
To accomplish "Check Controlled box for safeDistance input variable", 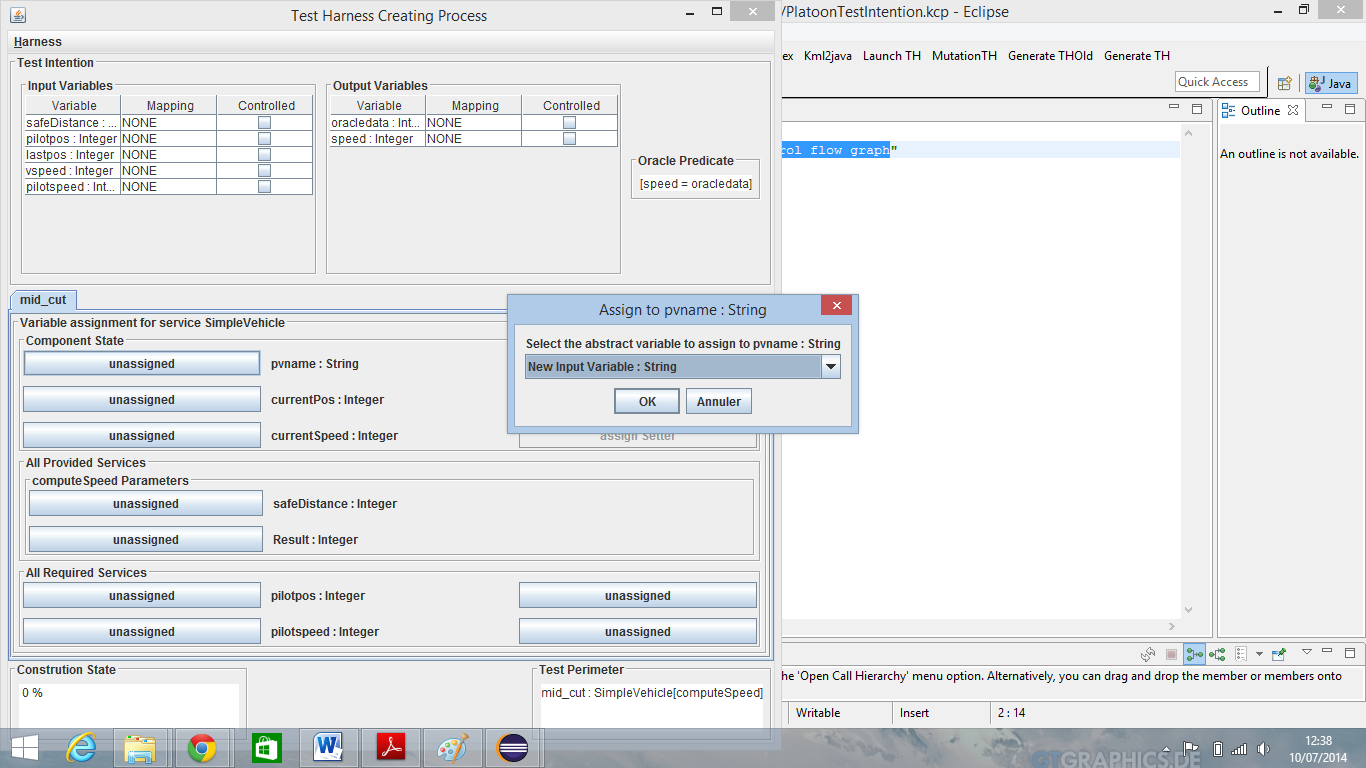I will click(265, 123).
